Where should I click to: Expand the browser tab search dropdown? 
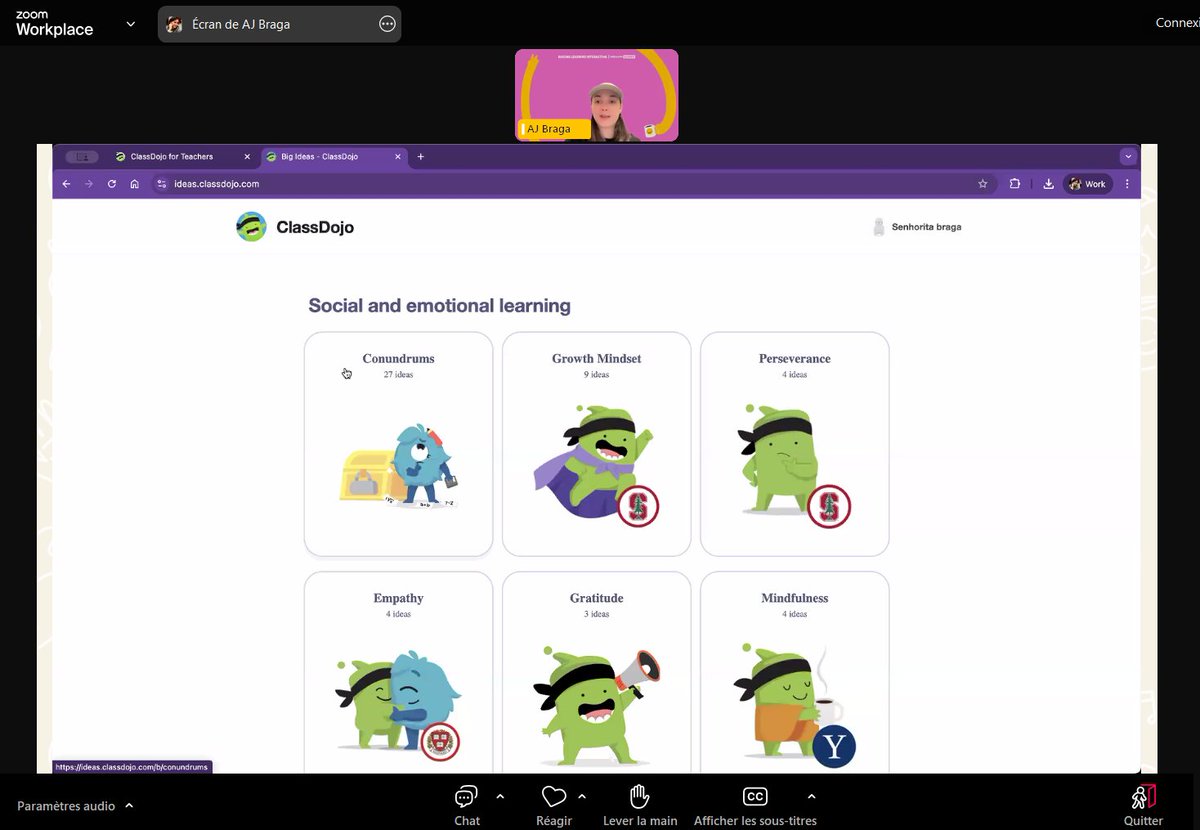pos(1128,157)
